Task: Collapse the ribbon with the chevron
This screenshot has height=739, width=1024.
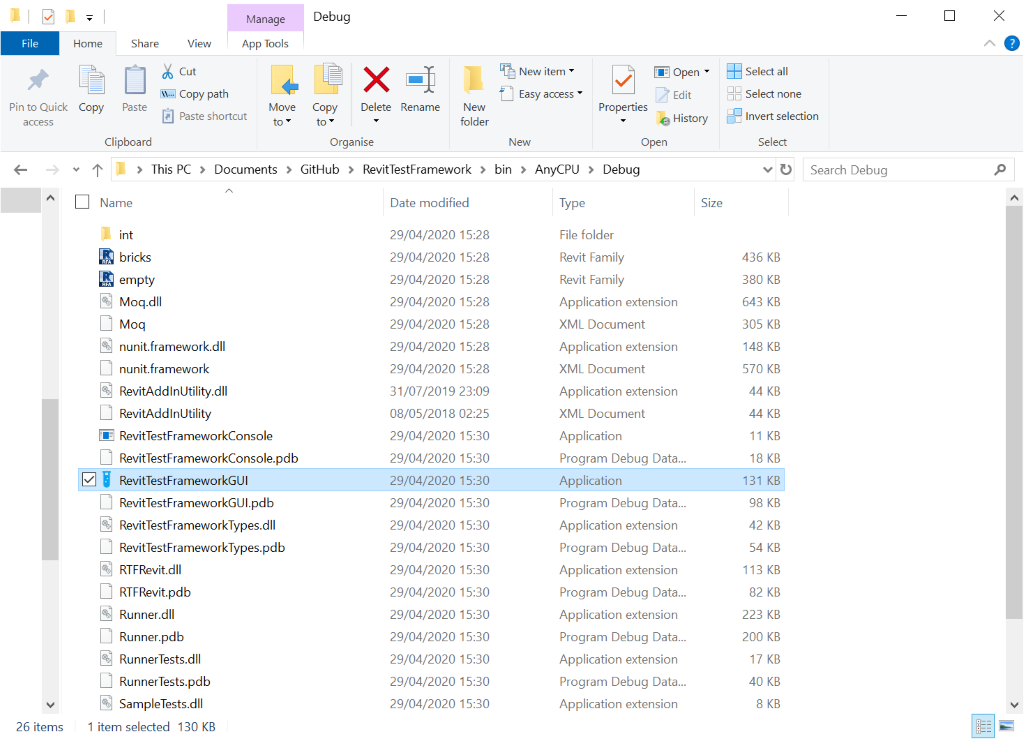Action: tap(989, 43)
